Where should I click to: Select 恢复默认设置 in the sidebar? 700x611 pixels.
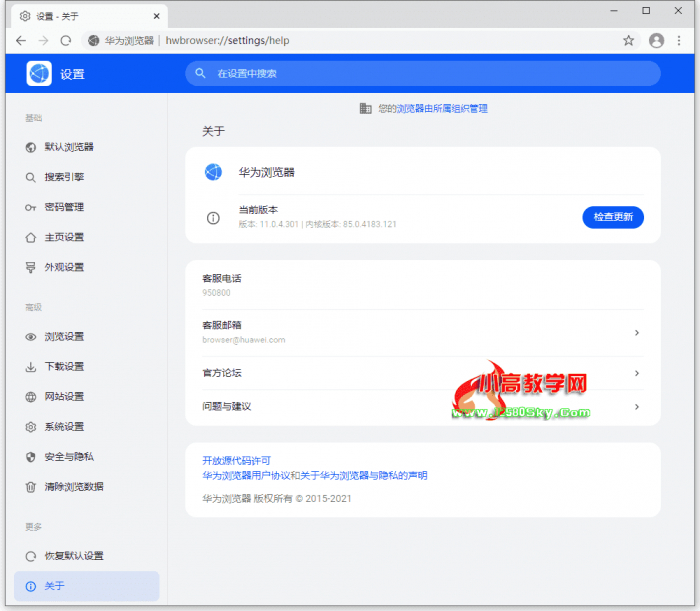[x=87, y=556]
